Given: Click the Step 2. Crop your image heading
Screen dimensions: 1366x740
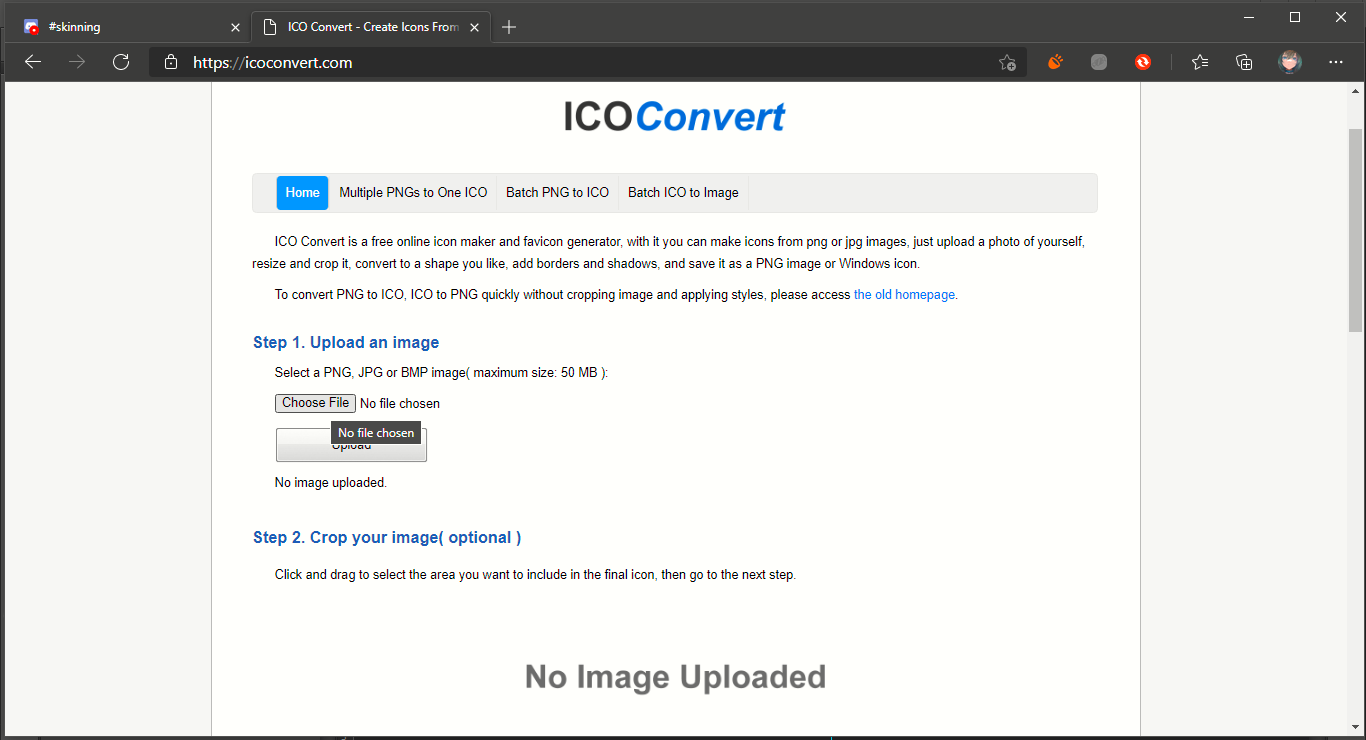Looking at the screenshot, I should coord(387,538).
